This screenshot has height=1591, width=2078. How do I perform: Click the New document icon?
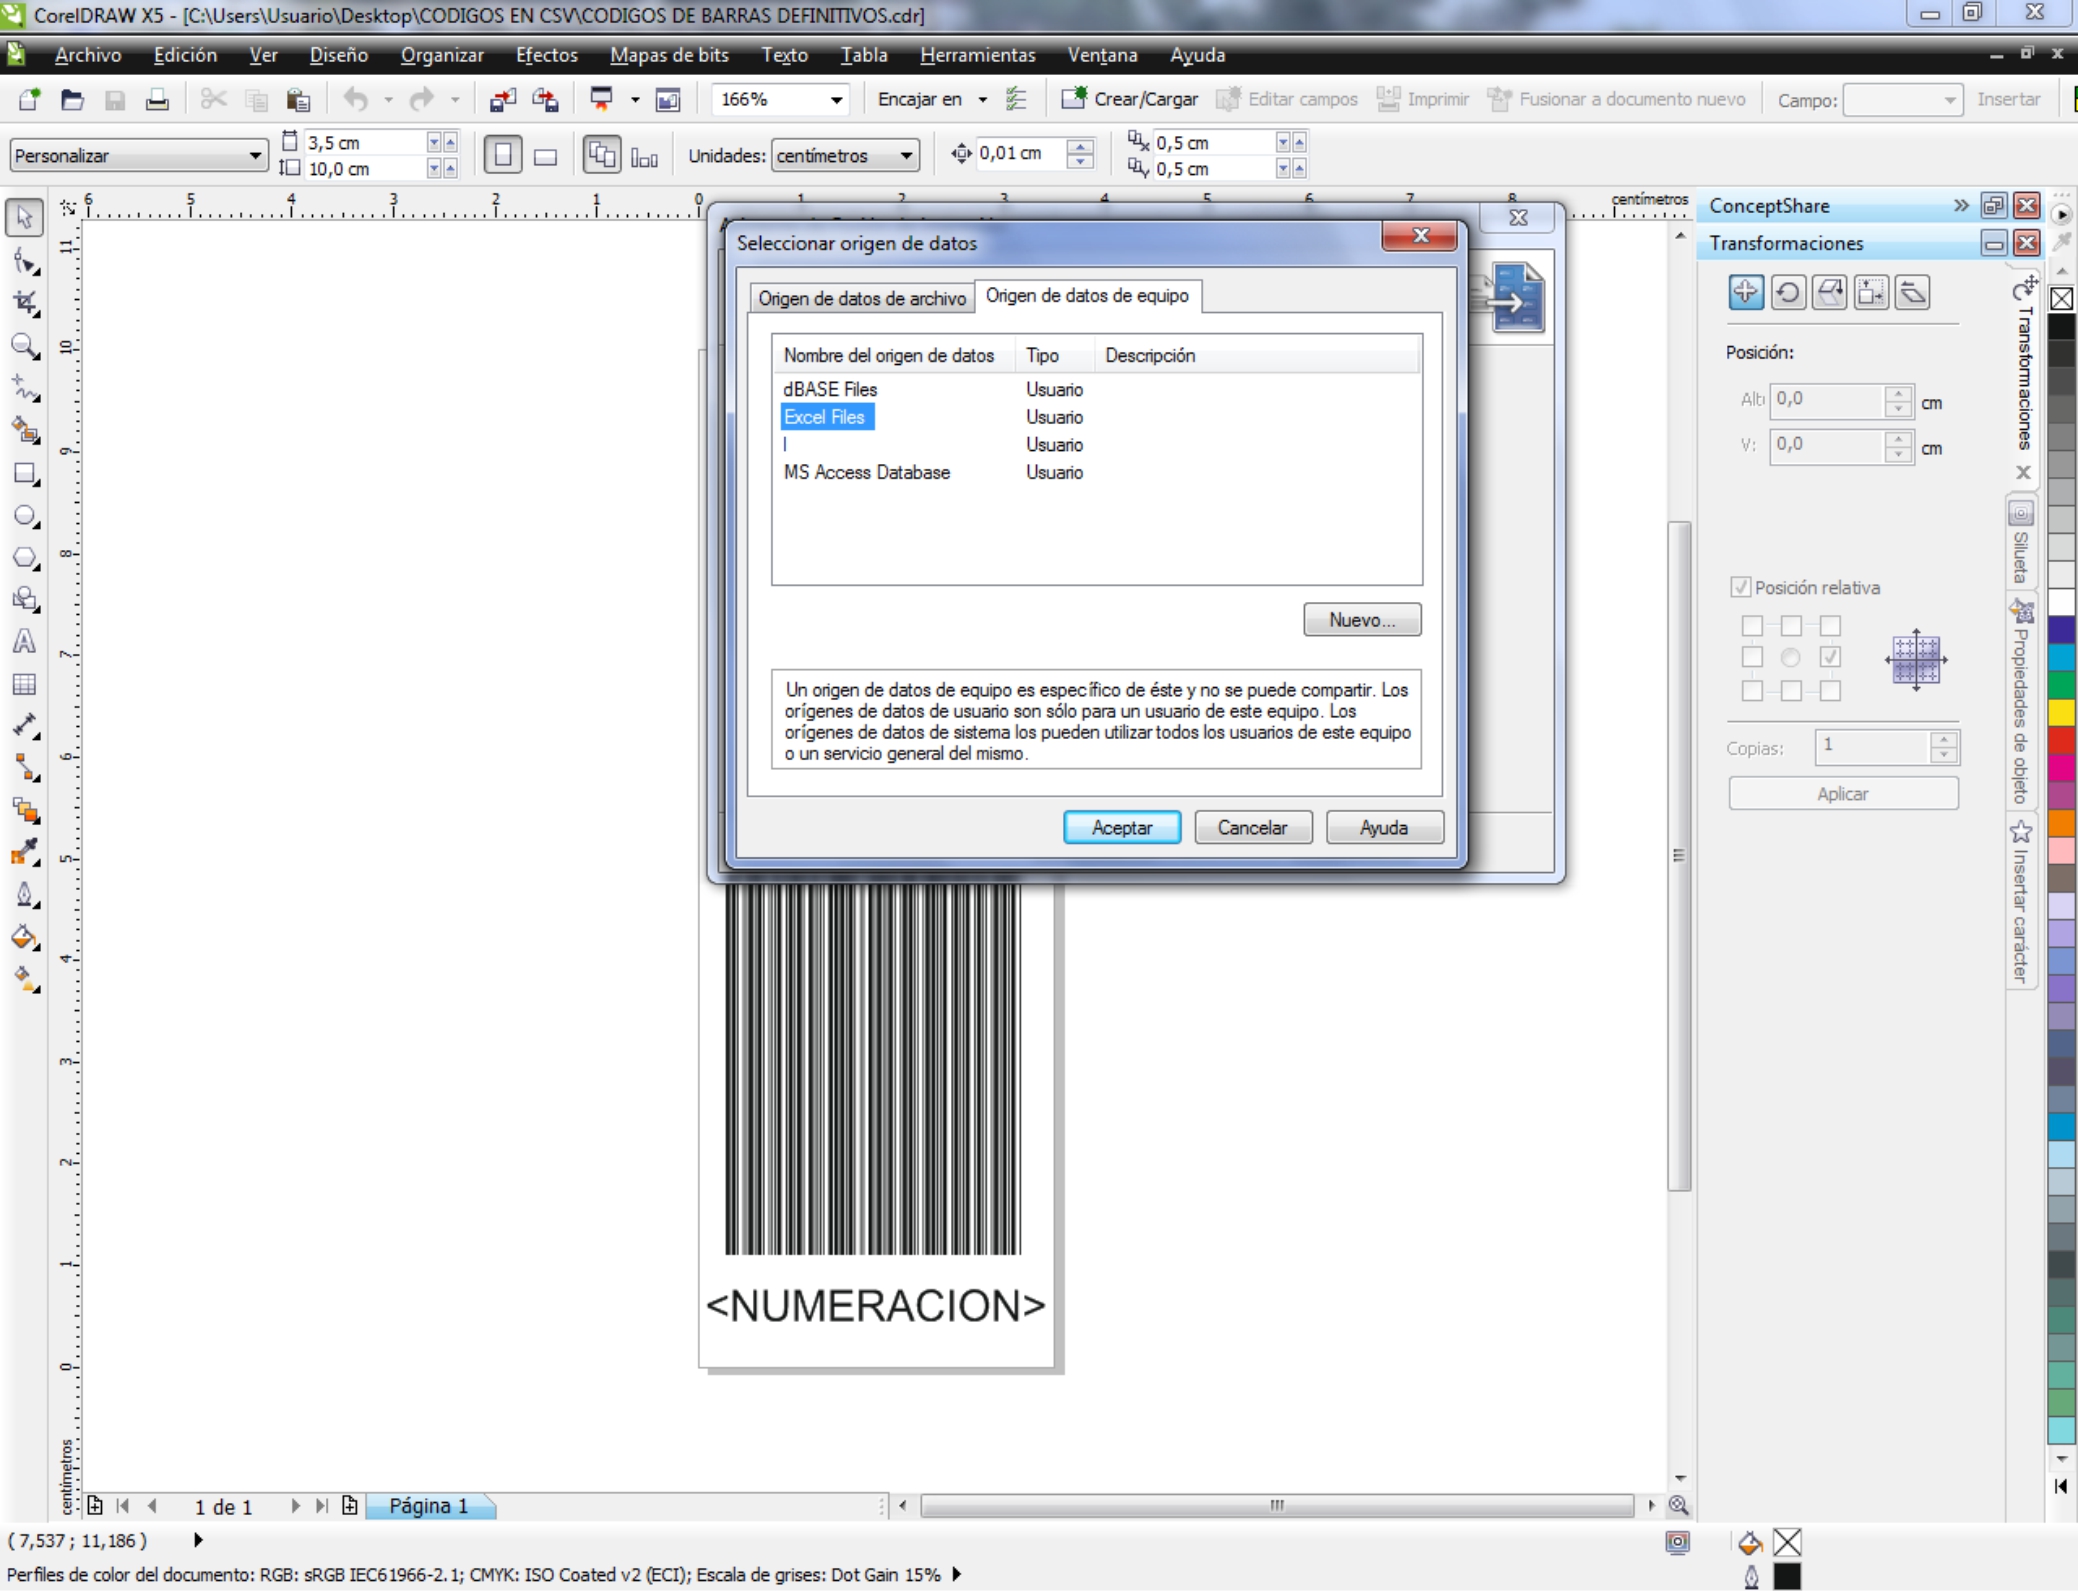29,99
